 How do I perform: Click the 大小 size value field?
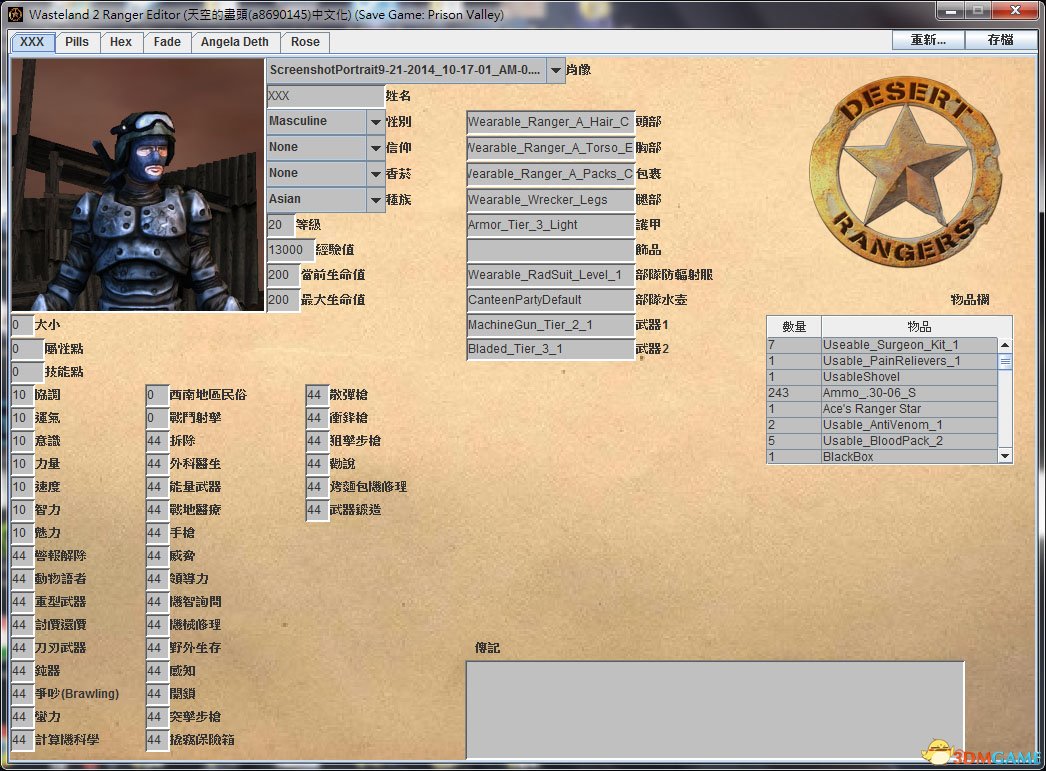click(x=23, y=325)
